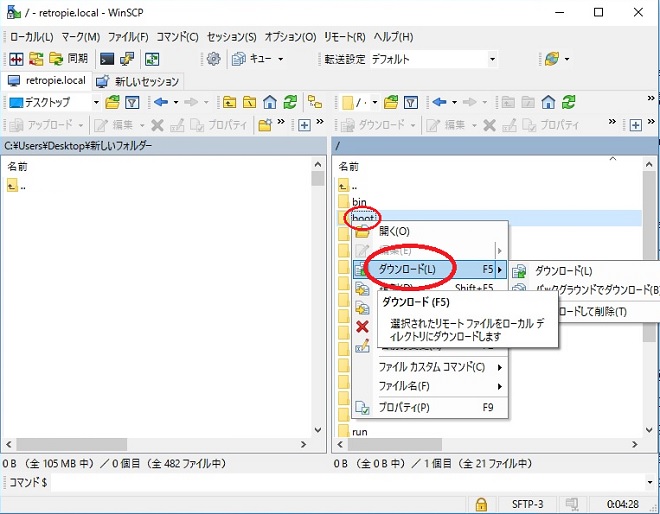Go back in local panel history
This screenshot has width=660, height=514.
pyautogui.click(x=161, y=102)
